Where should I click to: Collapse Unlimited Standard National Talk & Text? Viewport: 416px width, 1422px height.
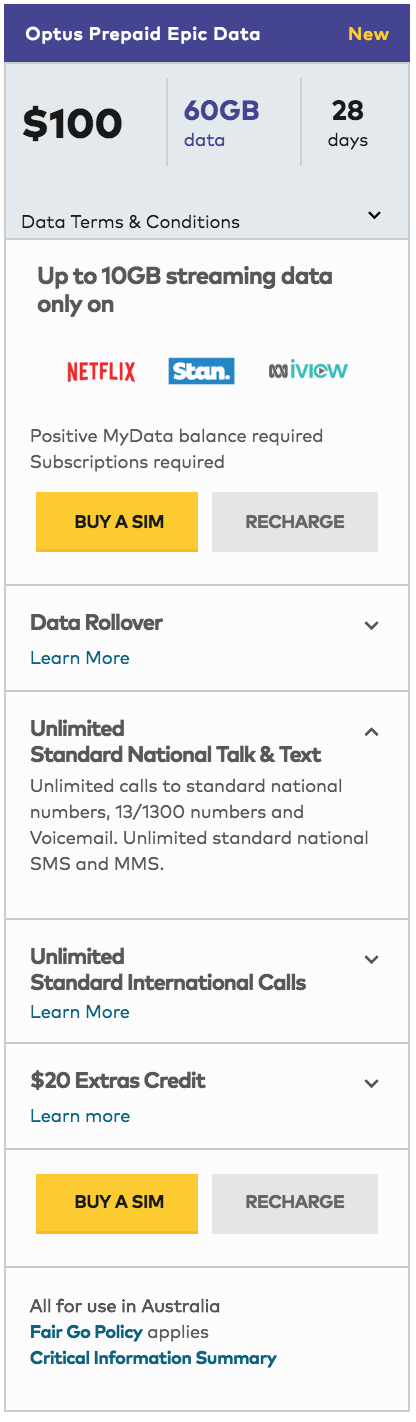tap(372, 732)
